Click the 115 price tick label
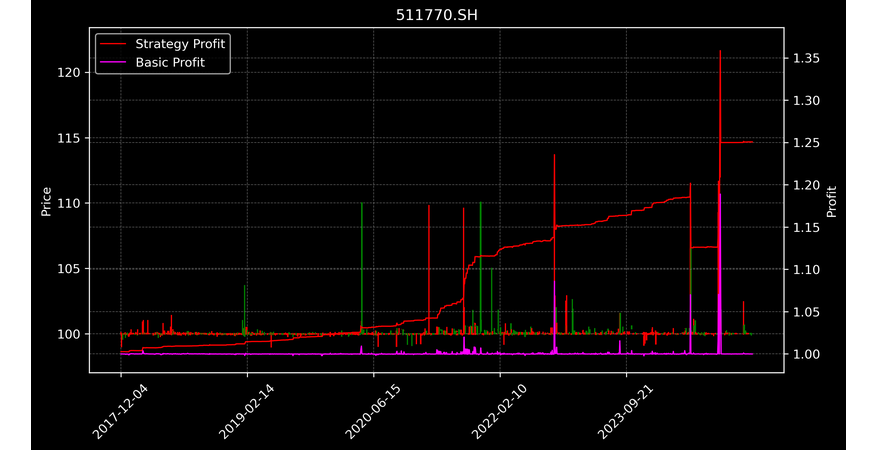The width and height of the screenshot is (878, 450). coord(68,138)
